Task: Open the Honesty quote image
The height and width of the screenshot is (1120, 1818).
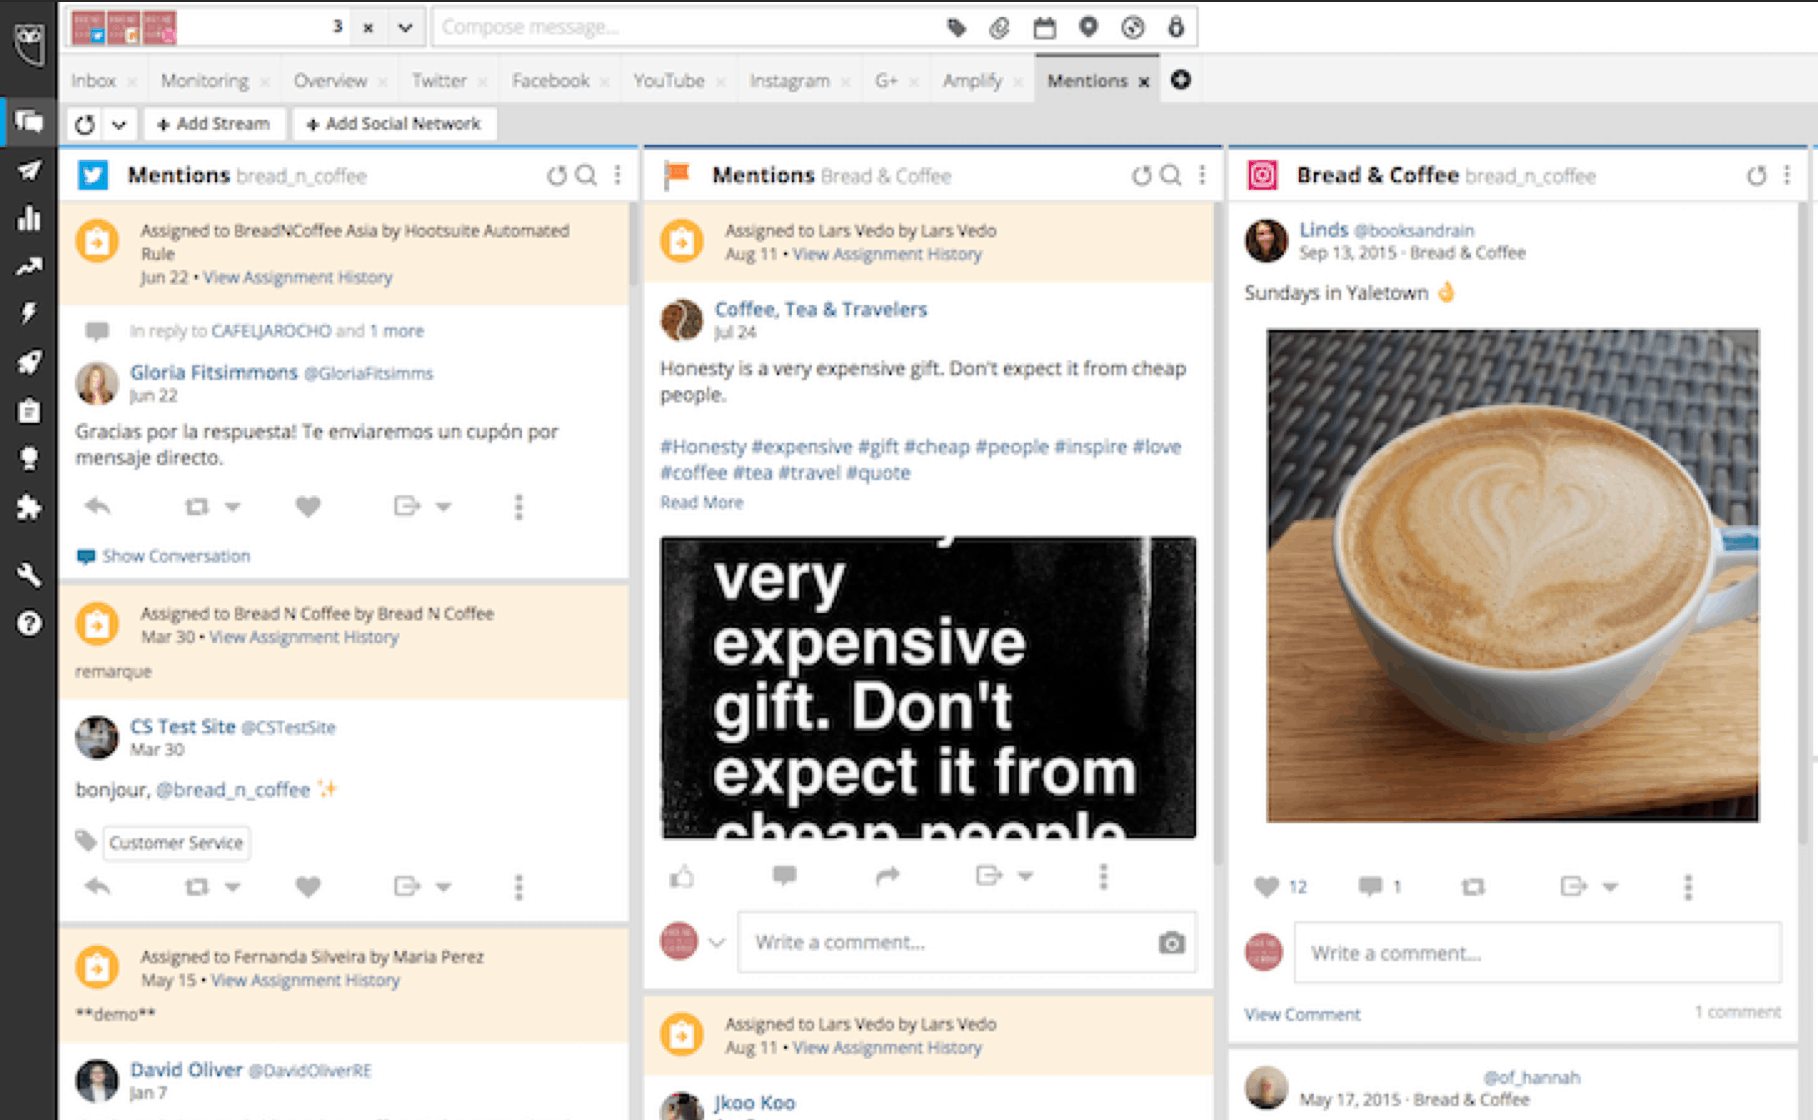Action: tap(928, 687)
